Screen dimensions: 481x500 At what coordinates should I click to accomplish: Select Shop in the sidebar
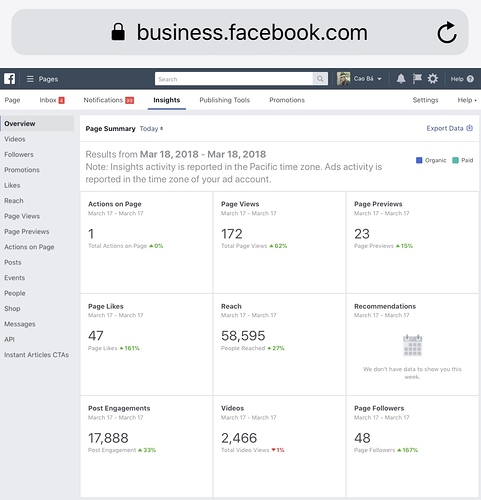click(x=12, y=309)
